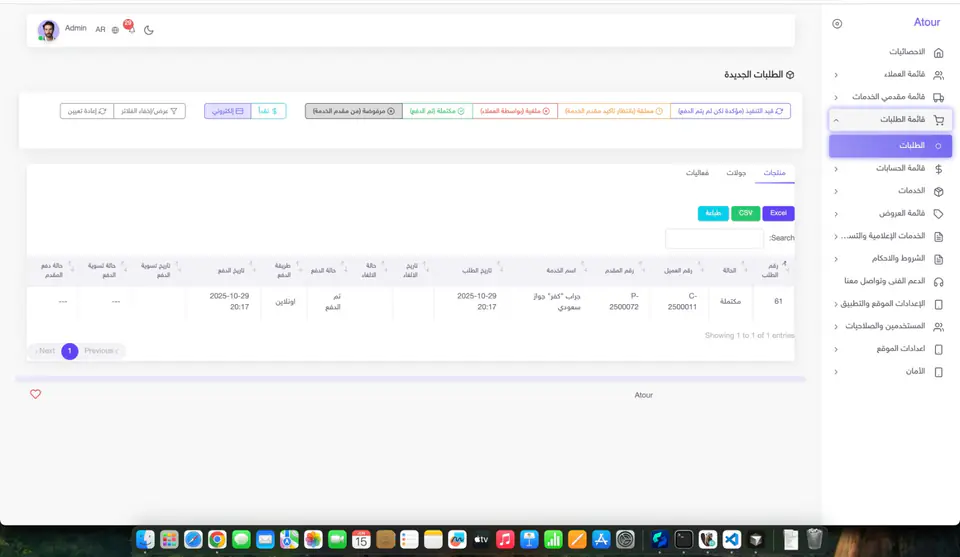Click the truck icon beside قائمة مقدمي الخدمات

click(938, 97)
